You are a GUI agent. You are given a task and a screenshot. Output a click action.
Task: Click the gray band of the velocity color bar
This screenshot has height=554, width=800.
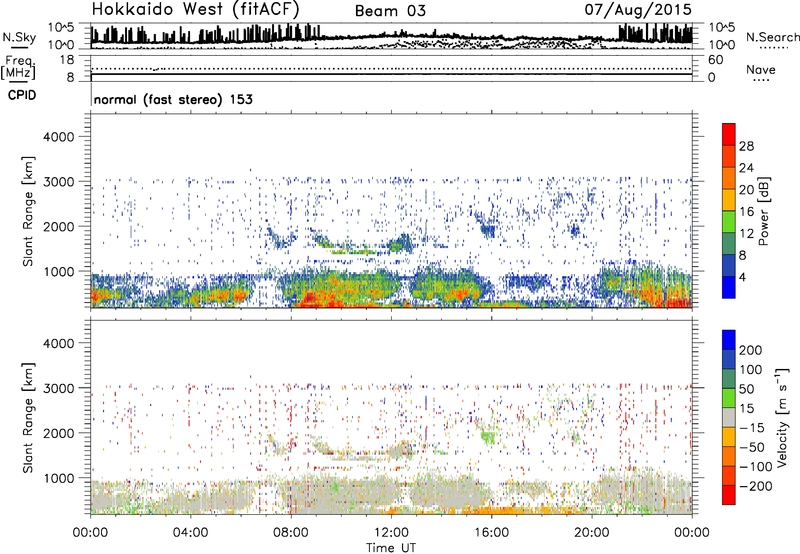pyautogui.click(x=729, y=418)
